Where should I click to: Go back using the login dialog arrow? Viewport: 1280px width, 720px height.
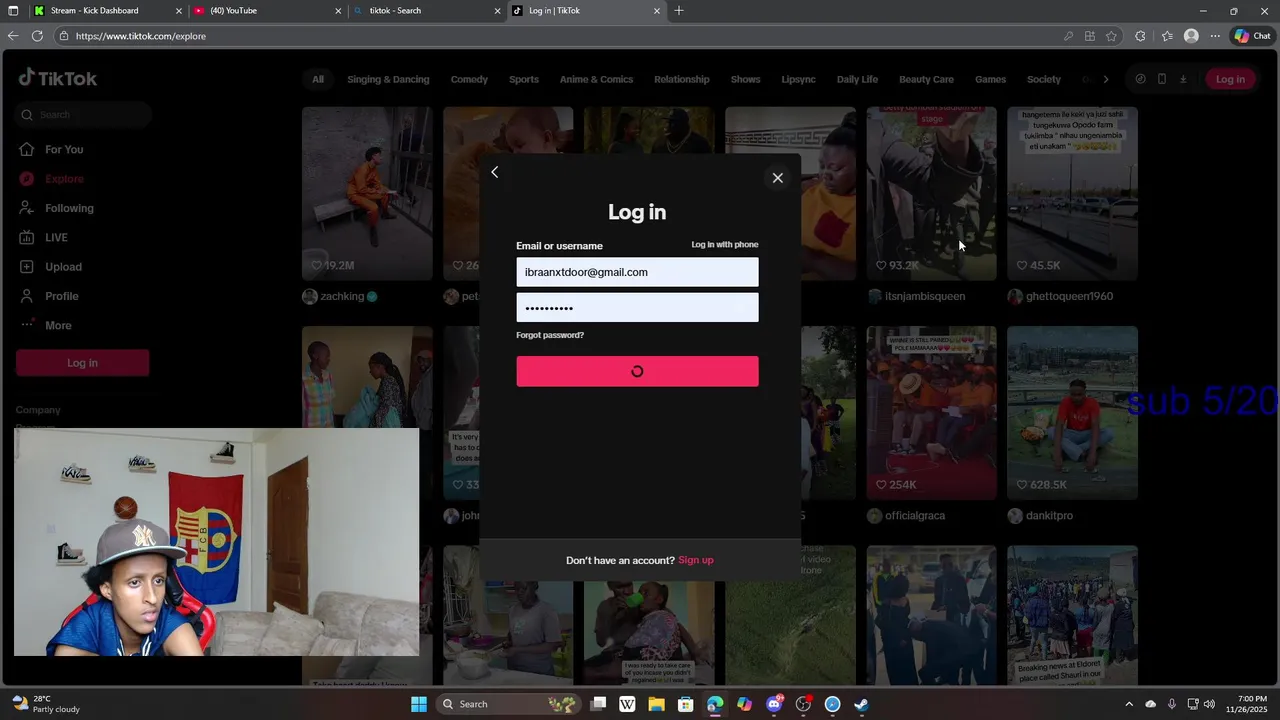494,172
